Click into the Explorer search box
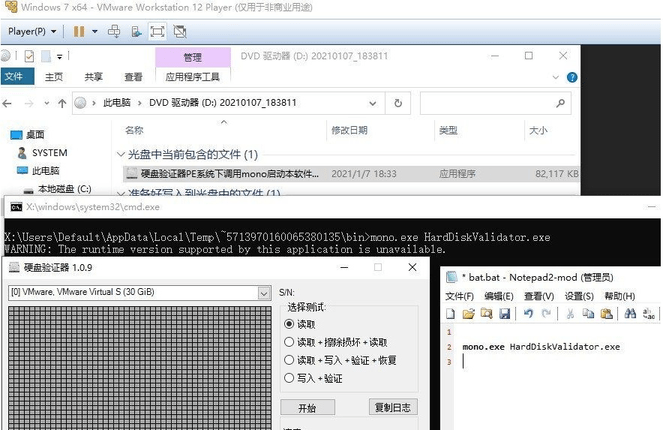 click(485, 103)
